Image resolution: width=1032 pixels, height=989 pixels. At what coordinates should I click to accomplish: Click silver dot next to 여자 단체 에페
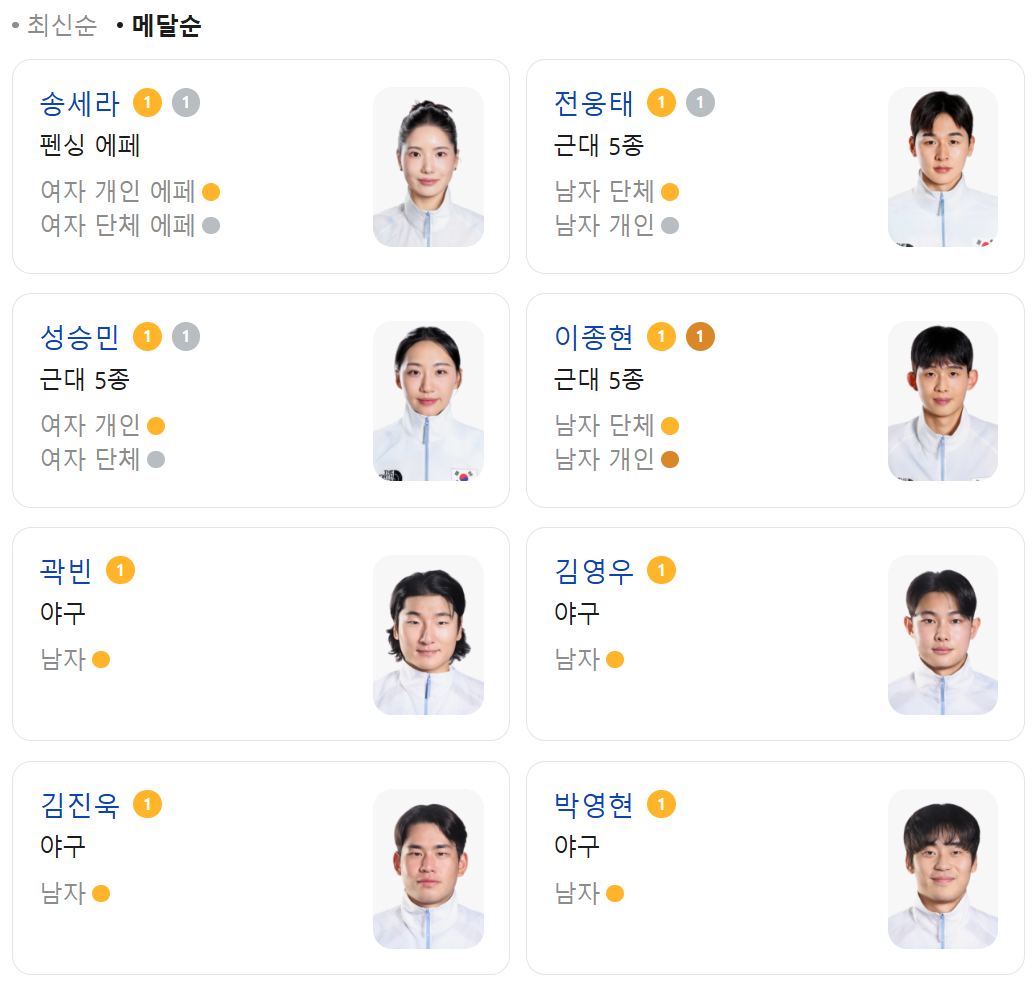tap(211, 226)
